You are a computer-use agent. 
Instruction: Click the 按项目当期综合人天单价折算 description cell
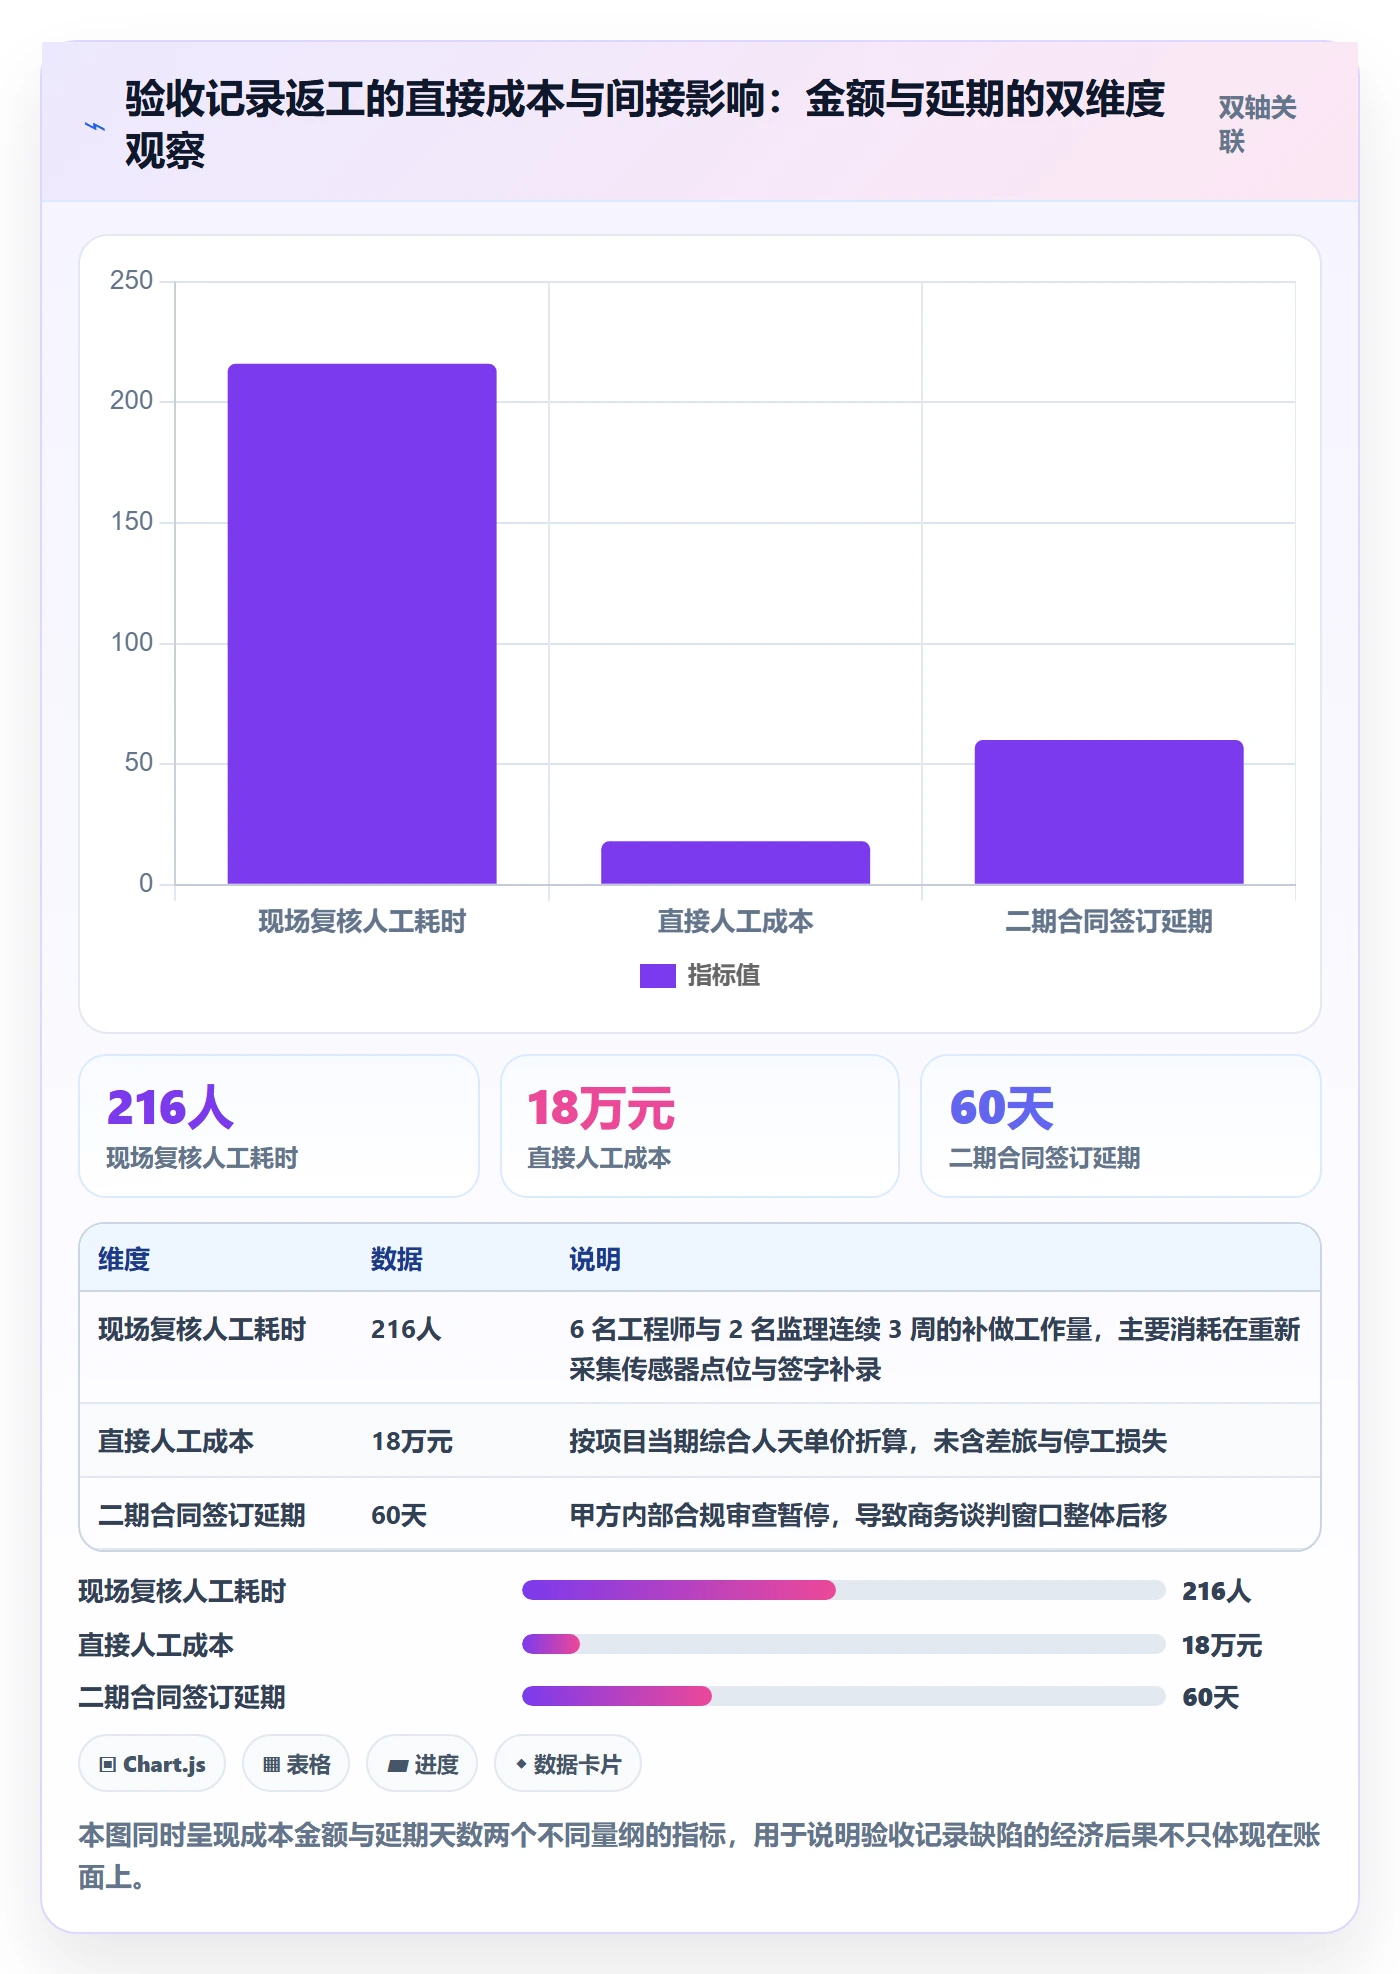868,1441
